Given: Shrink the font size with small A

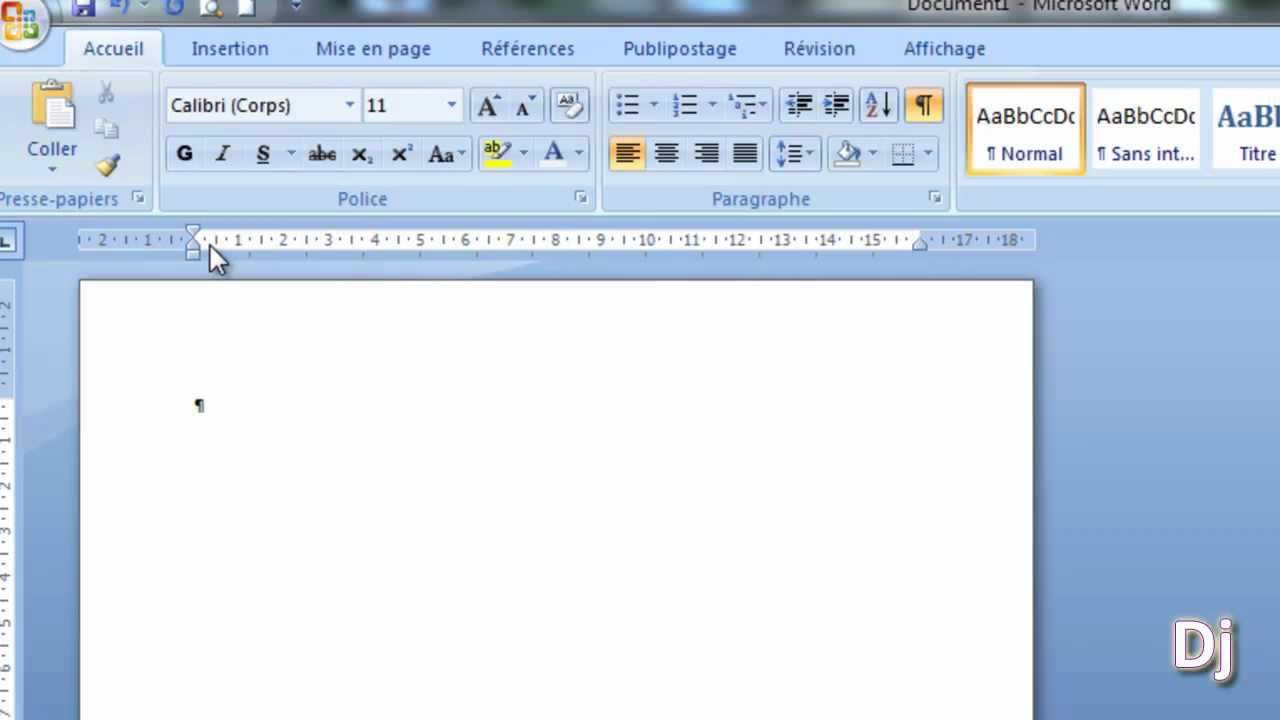Looking at the screenshot, I should coord(526,105).
